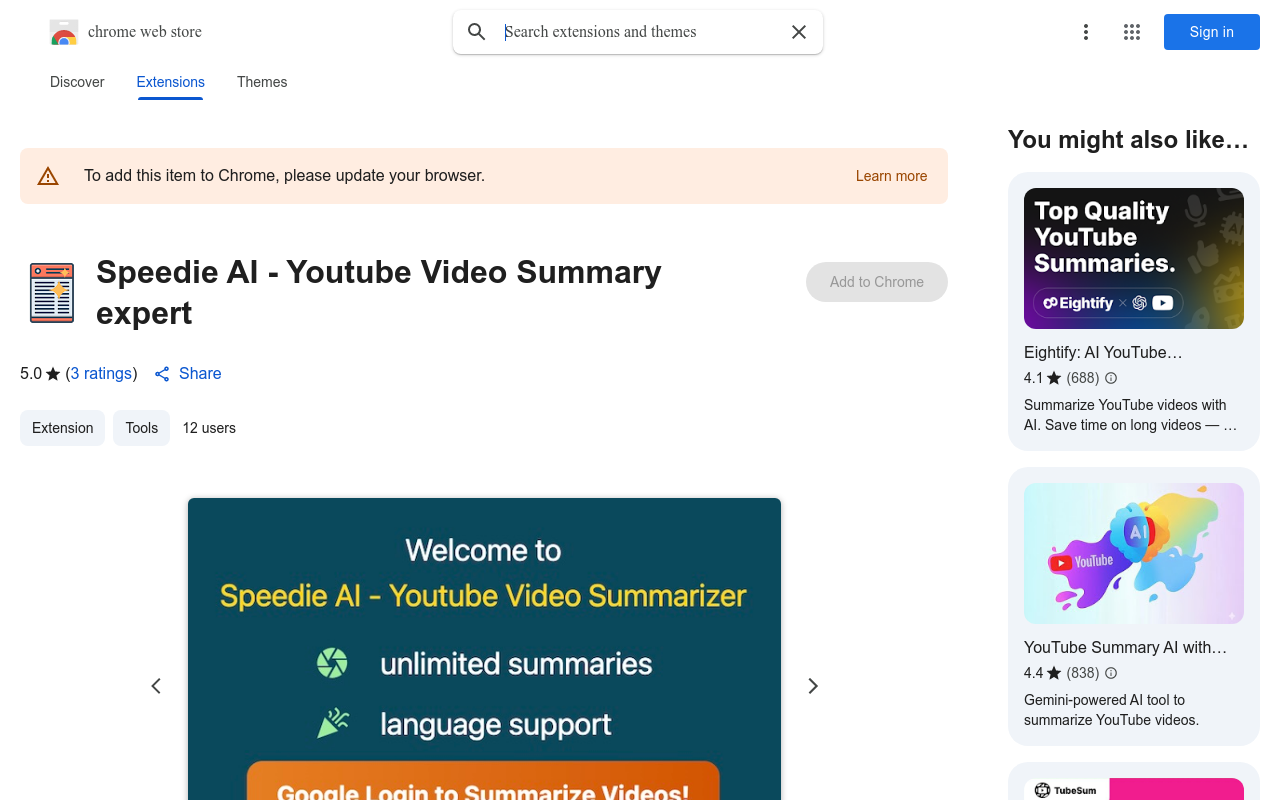This screenshot has width=1280, height=800.
Task: Click the Sign in button
Action: coord(1212,32)
